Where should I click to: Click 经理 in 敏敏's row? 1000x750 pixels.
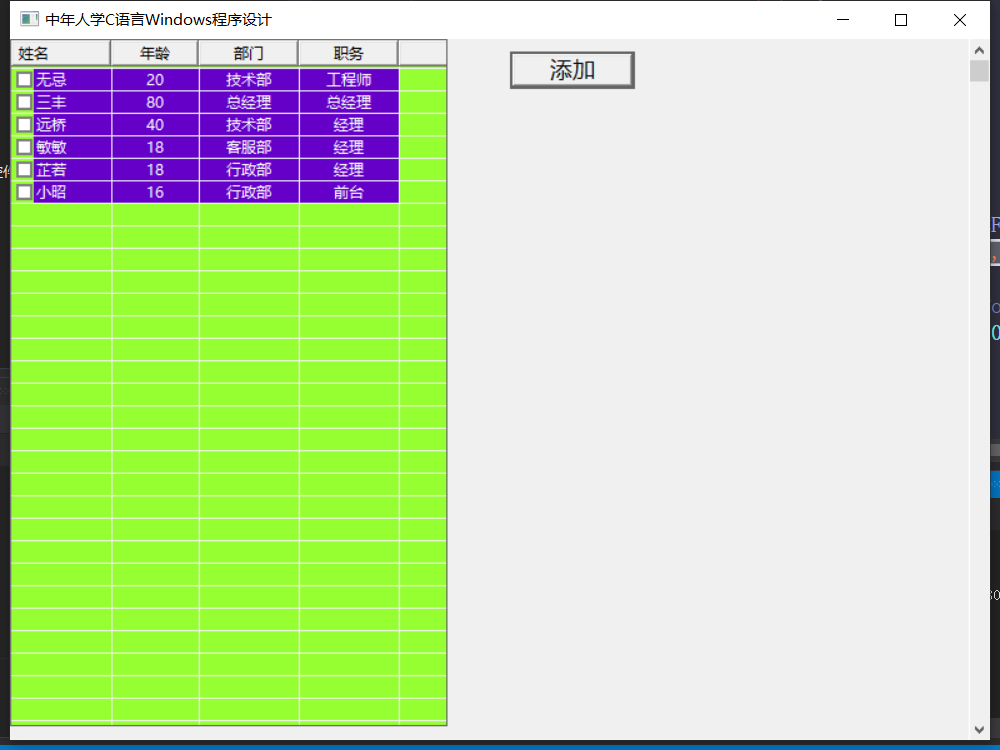click(x=349, y=147)
